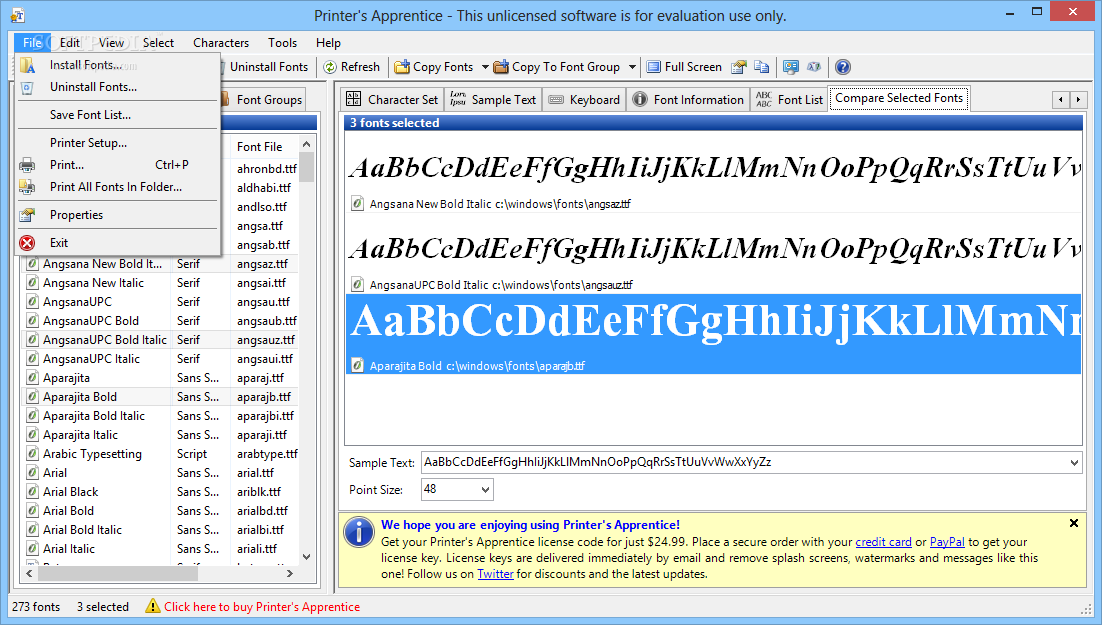This screenshot has height=625, width=1102.
Task: Select the Compare Selected Fonts tab
Action: pos(899,98)
